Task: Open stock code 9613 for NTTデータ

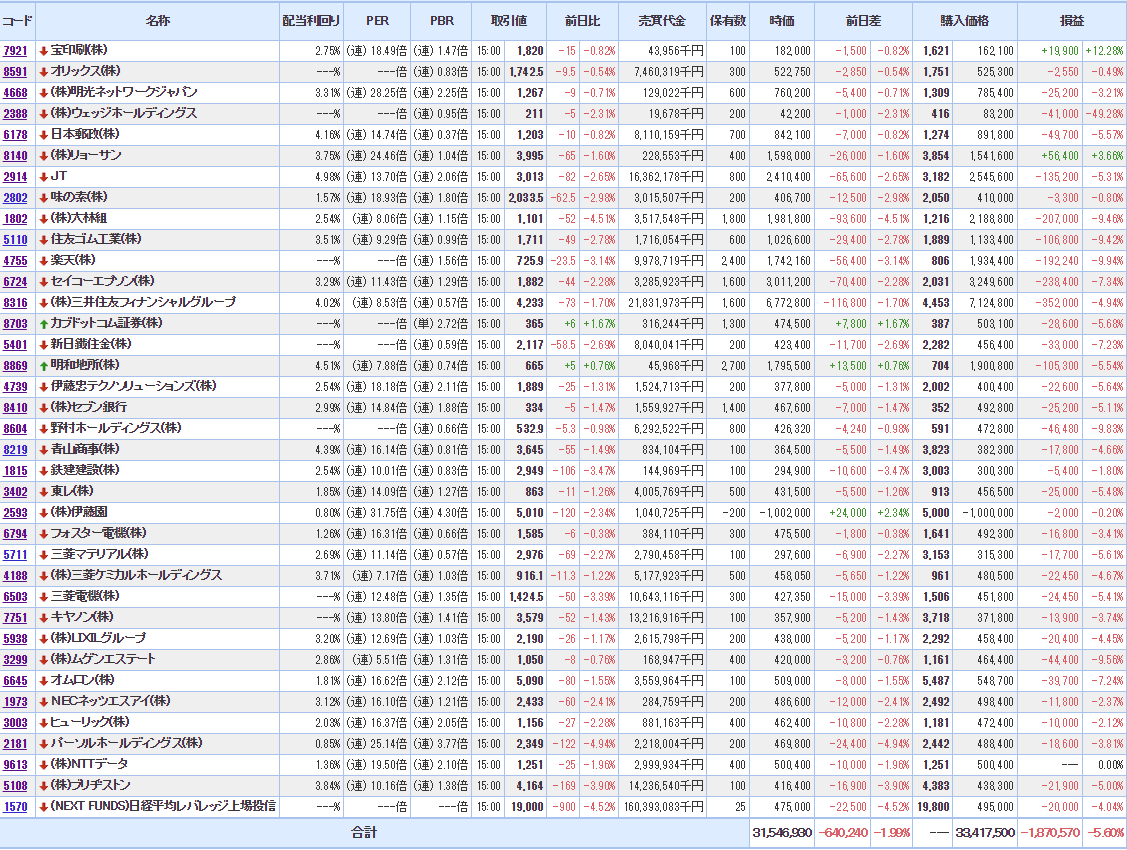Action: 15,764
